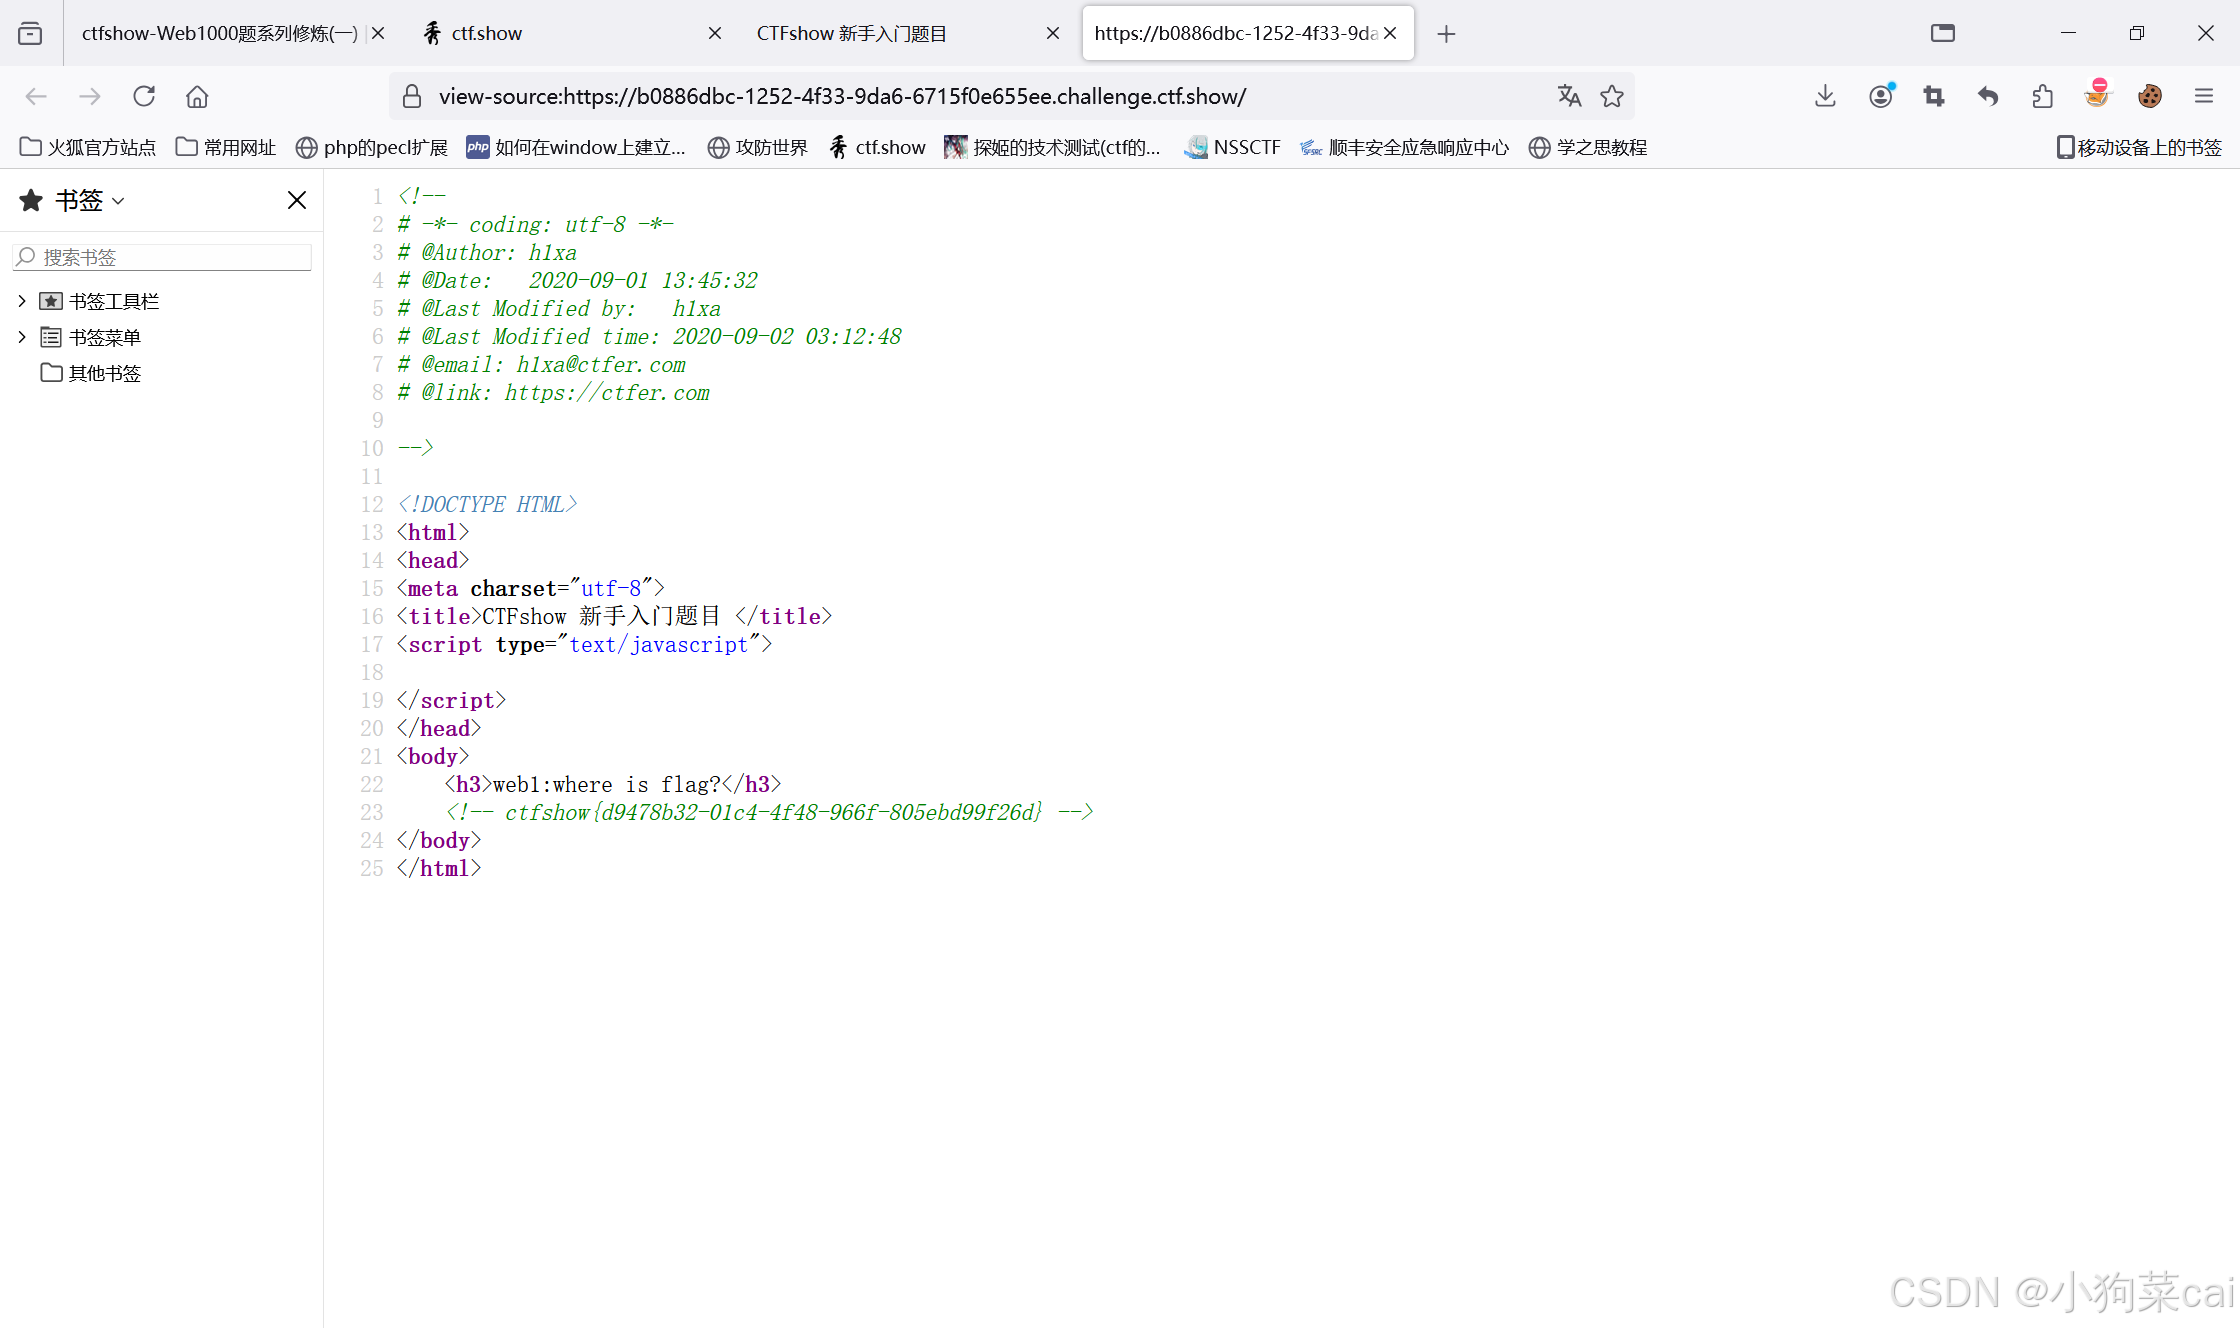
Task: Expand the 书签工具栏 tree folder
Action: 22,301
